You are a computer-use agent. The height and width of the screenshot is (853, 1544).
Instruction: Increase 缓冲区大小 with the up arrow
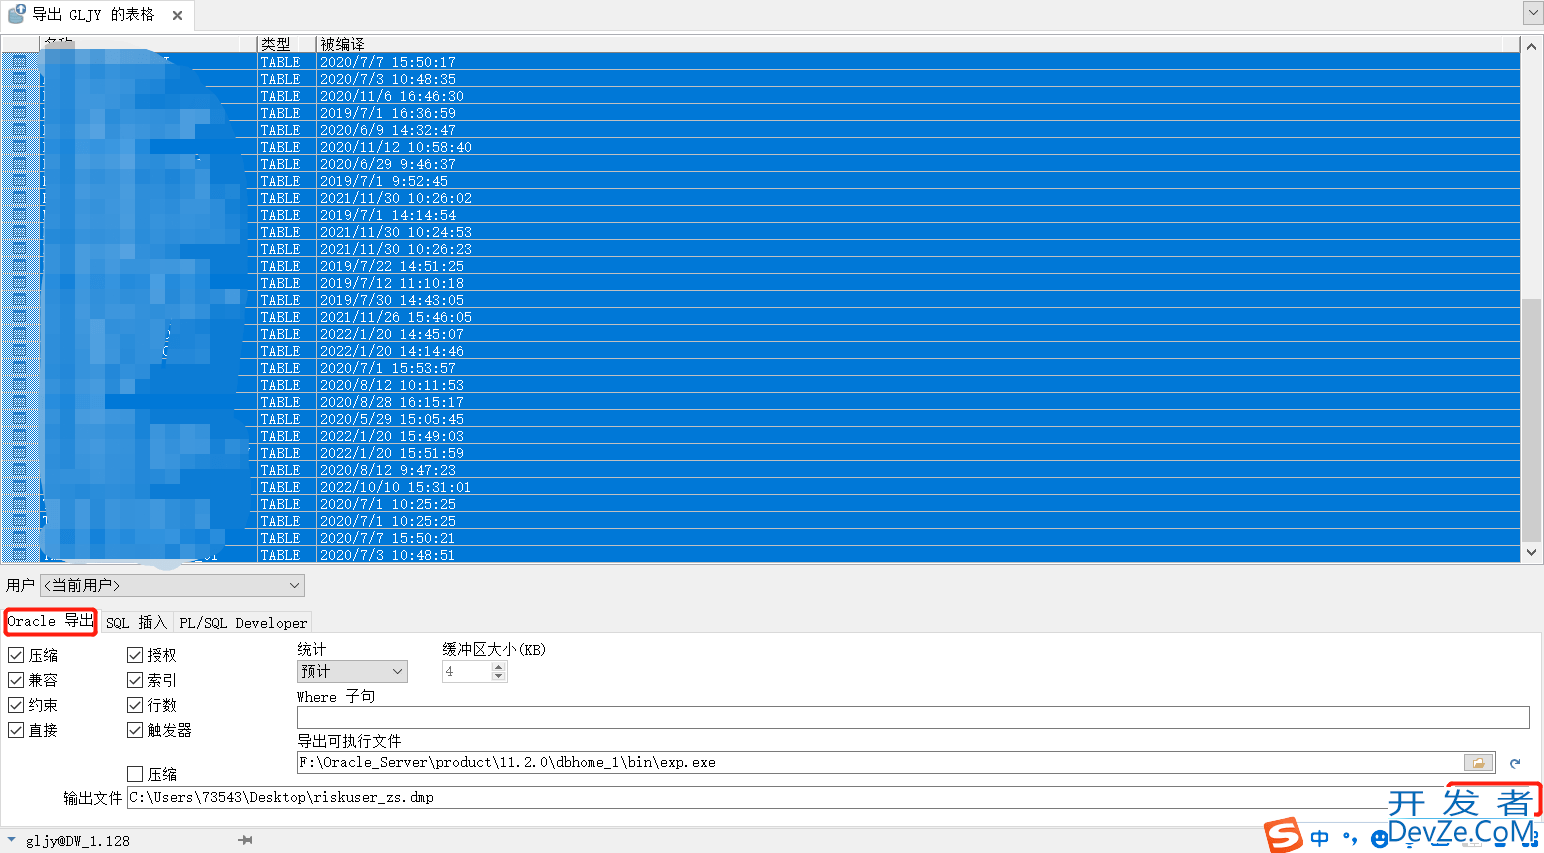point(499,667)
